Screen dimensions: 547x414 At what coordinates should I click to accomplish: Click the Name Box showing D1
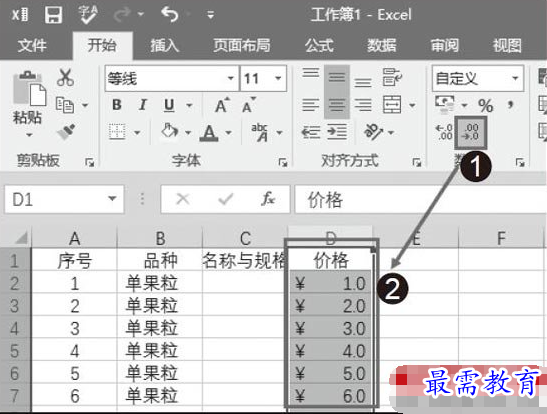(x=64, y=200)
